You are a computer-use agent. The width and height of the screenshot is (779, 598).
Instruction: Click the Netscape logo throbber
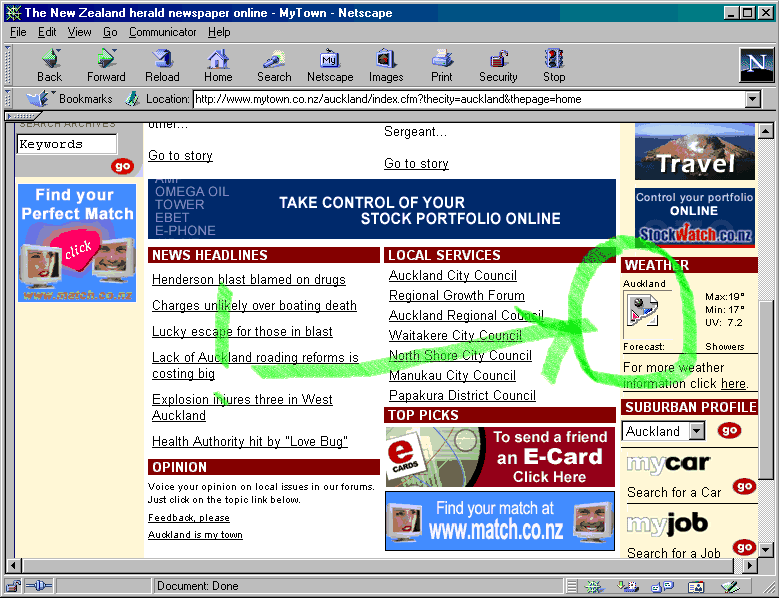757,65
